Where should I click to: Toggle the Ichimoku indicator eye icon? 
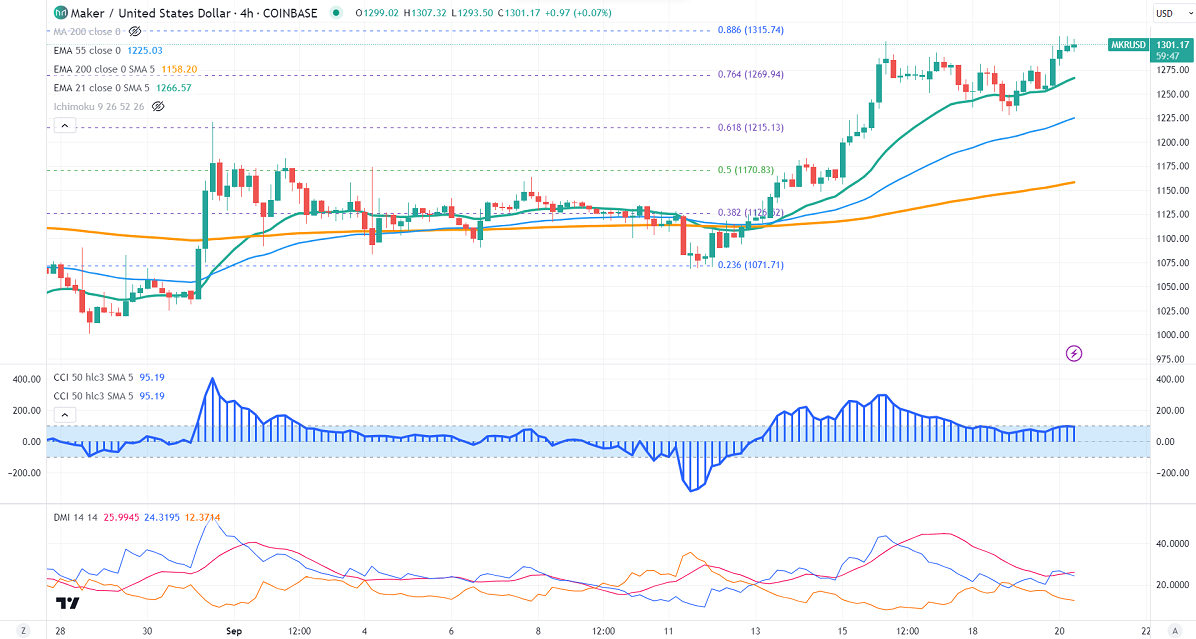coord(158,107)
